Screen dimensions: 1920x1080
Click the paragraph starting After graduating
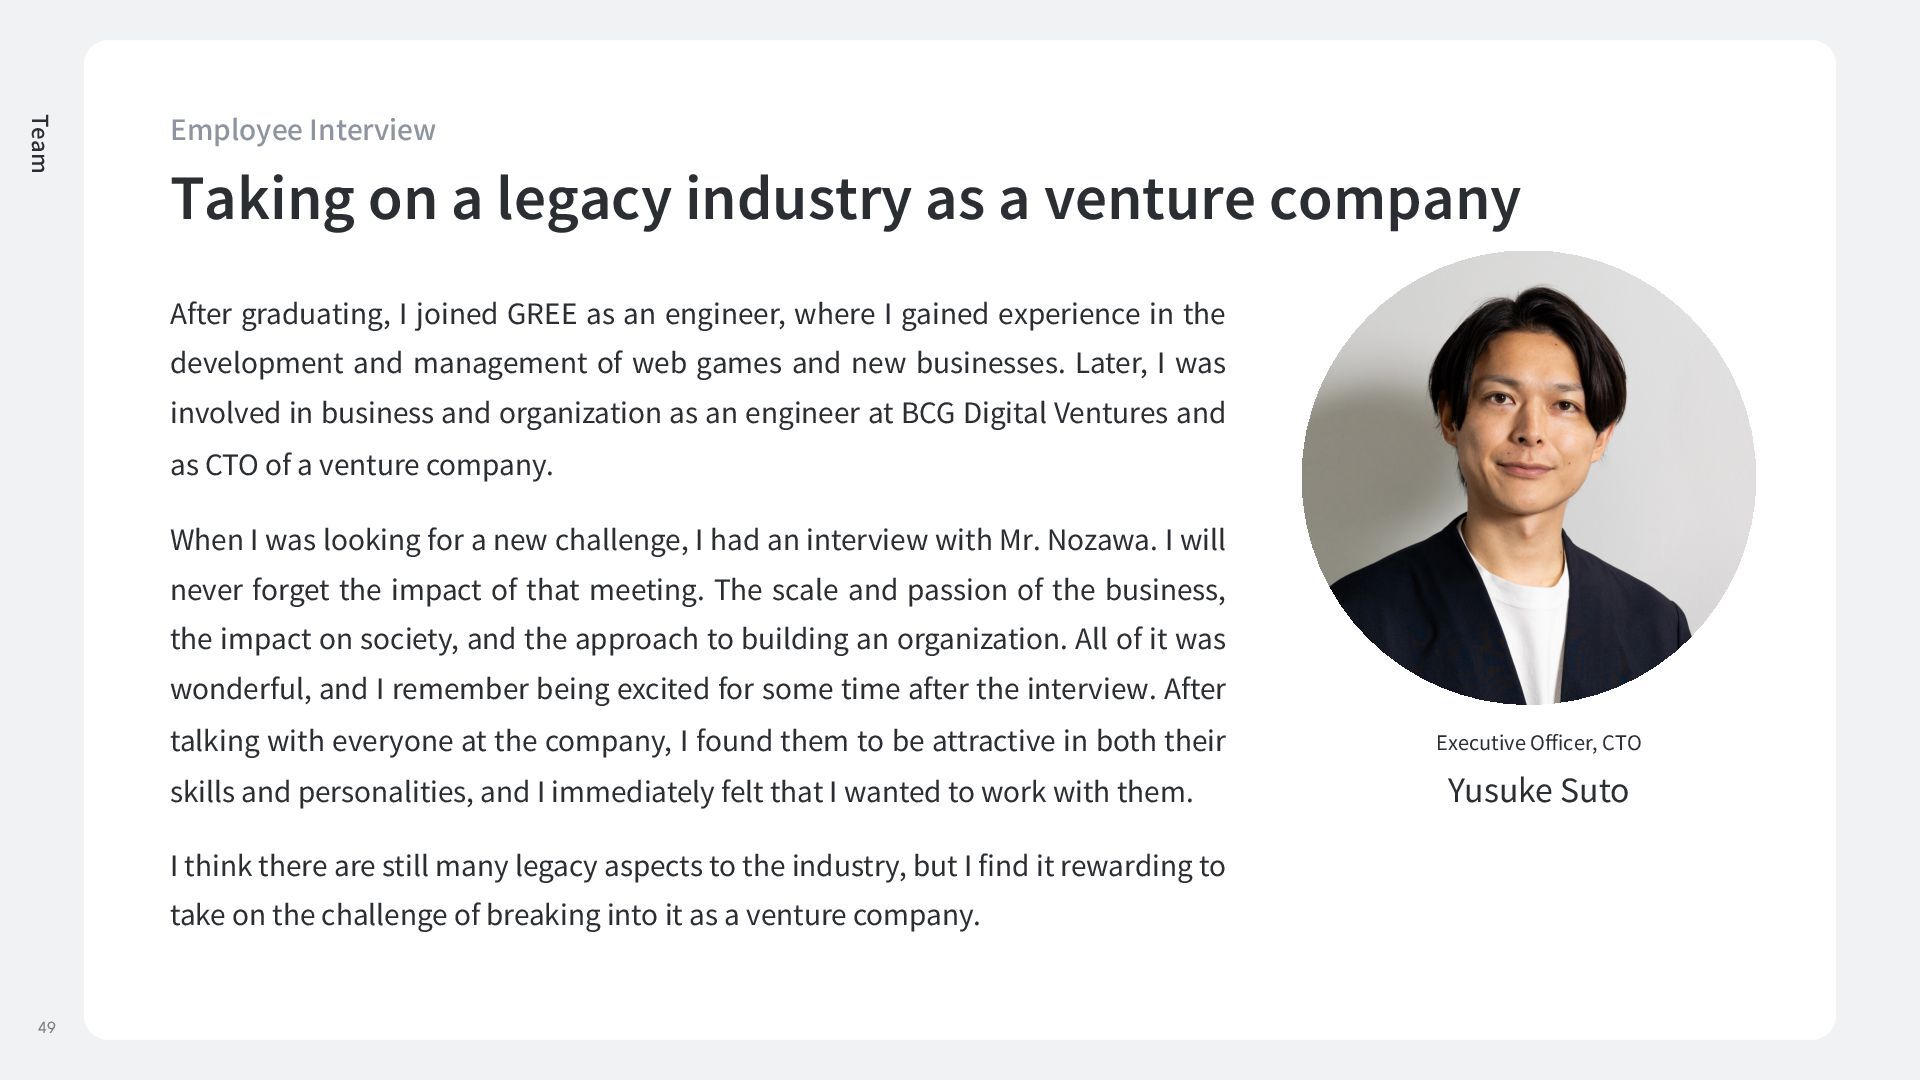click(x=697, y=388)
